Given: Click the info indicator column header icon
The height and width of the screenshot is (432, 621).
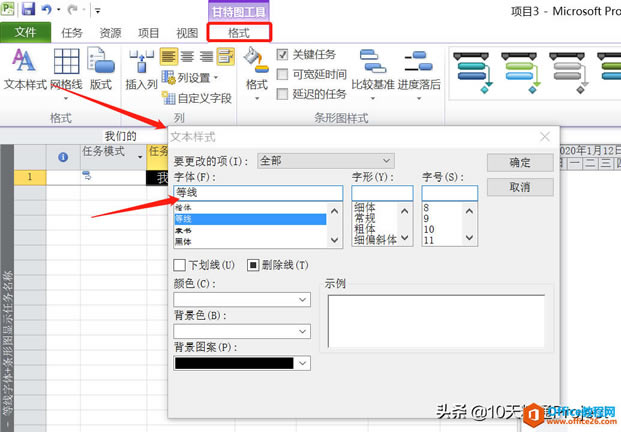Looking at the screenshot, I should point(63,157).
